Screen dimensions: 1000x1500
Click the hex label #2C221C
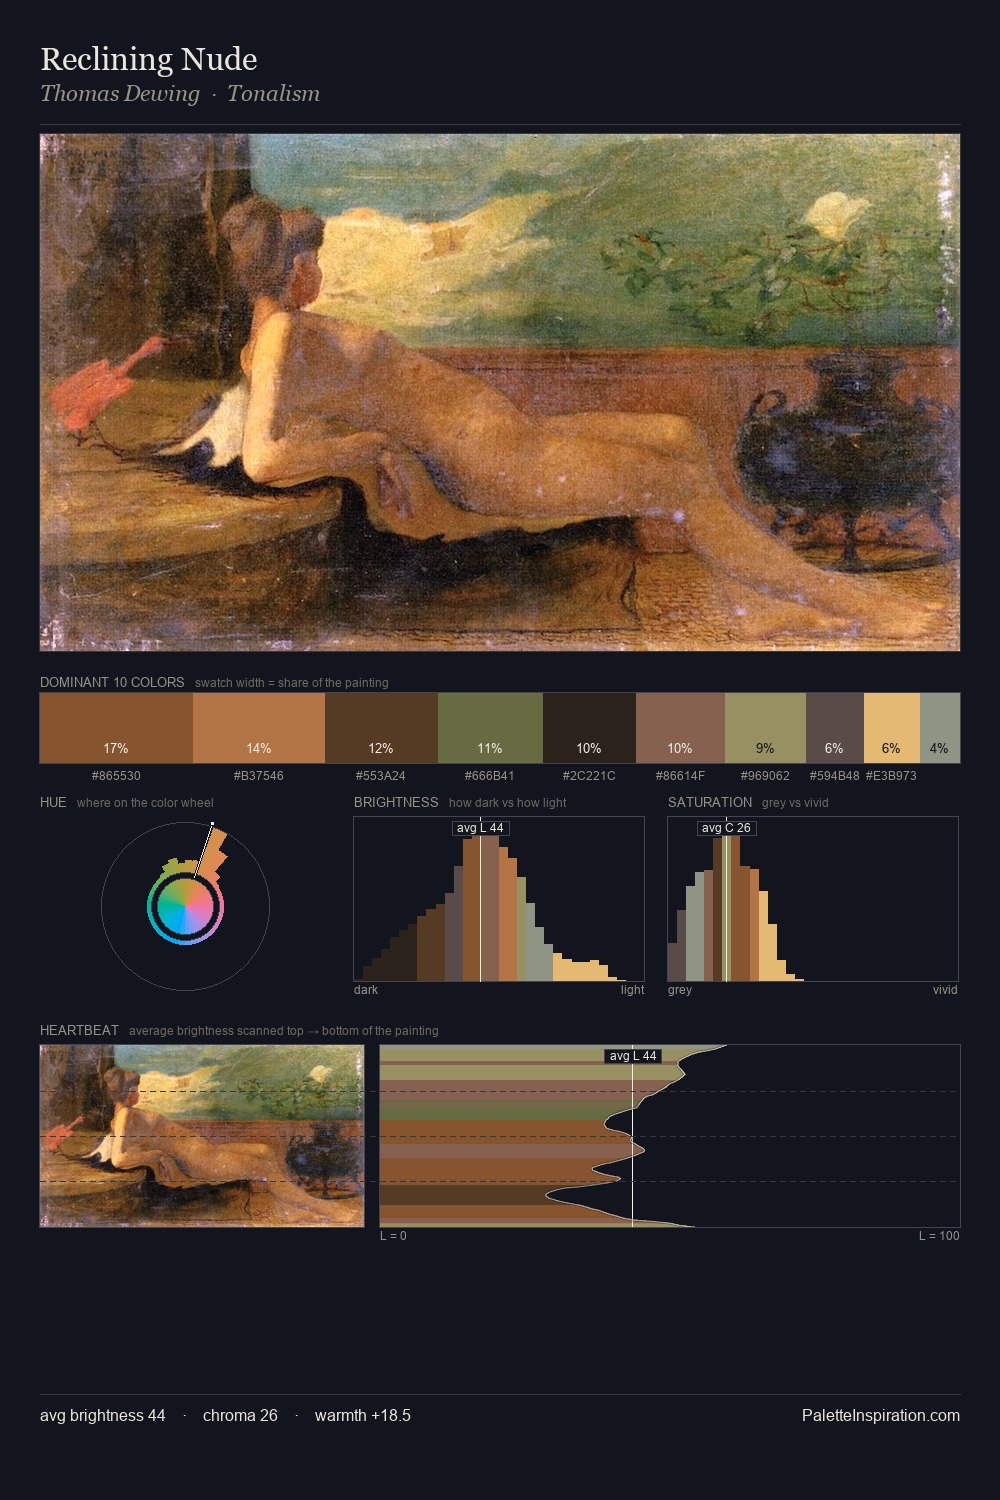click(x=589, y=776)
